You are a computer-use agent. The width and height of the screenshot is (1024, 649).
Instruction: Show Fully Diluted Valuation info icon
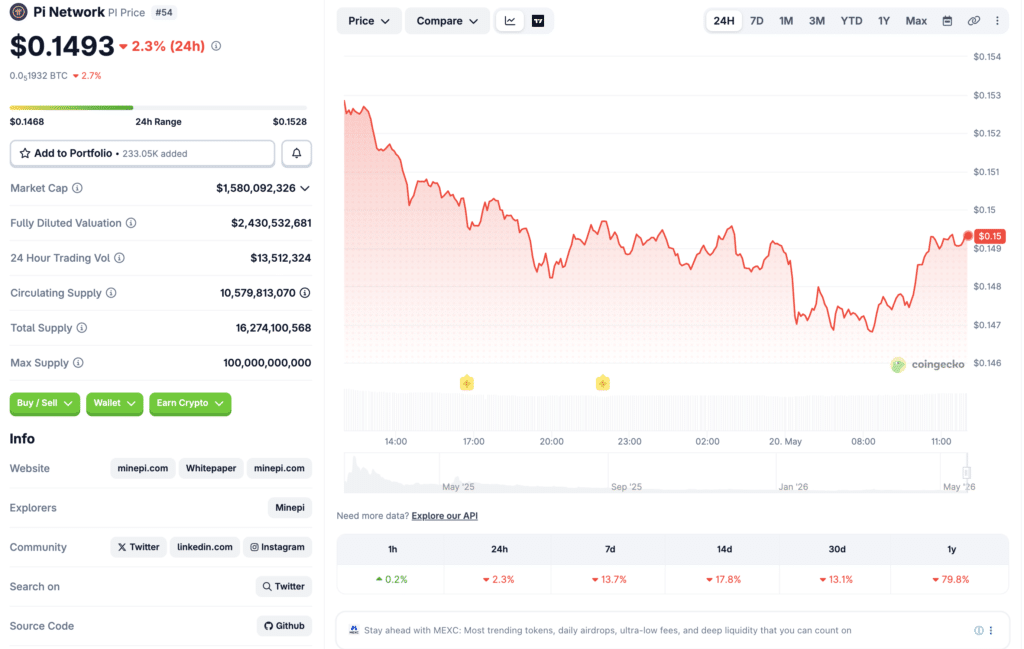131,223
